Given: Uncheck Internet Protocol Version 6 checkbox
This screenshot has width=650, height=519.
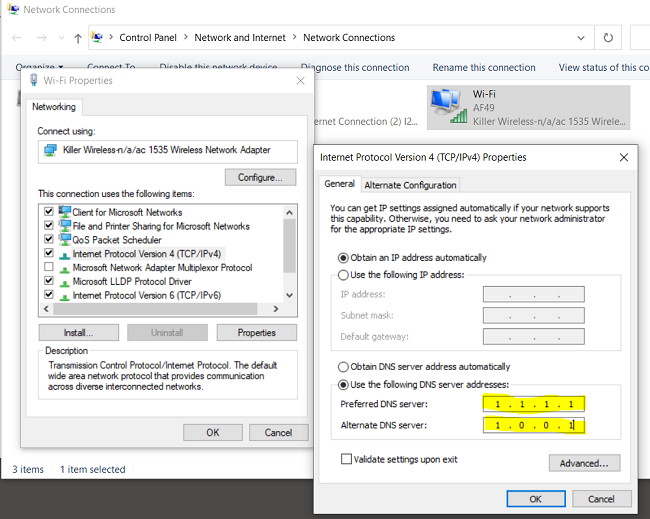Looking at the screenshot, I should coord(49,294).
